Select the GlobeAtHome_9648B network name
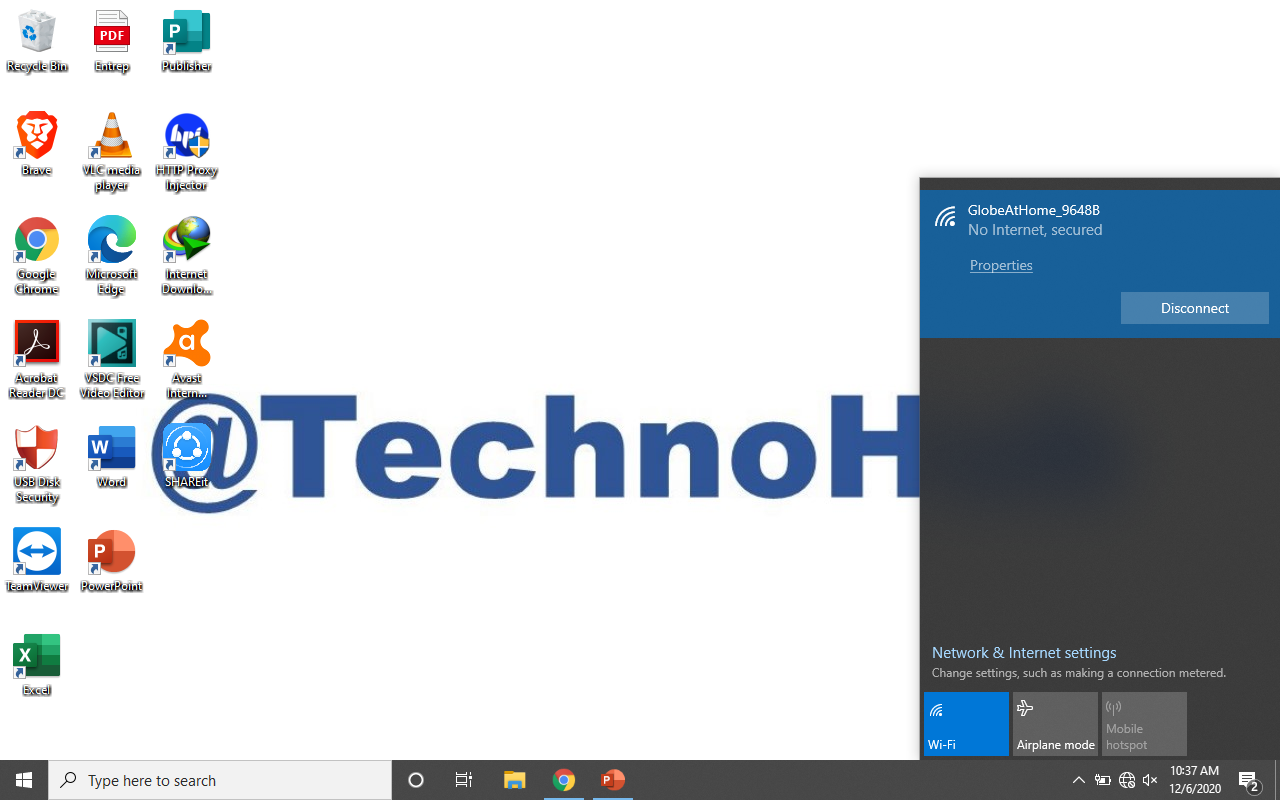Viewport: 1280px width, 800px height. [1034, 210]
